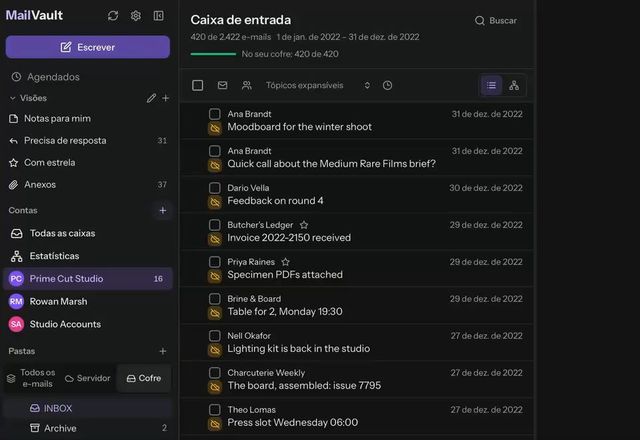Select Studio Accounts account
This screenshot has width=640, height=440.
coord(88,324)
